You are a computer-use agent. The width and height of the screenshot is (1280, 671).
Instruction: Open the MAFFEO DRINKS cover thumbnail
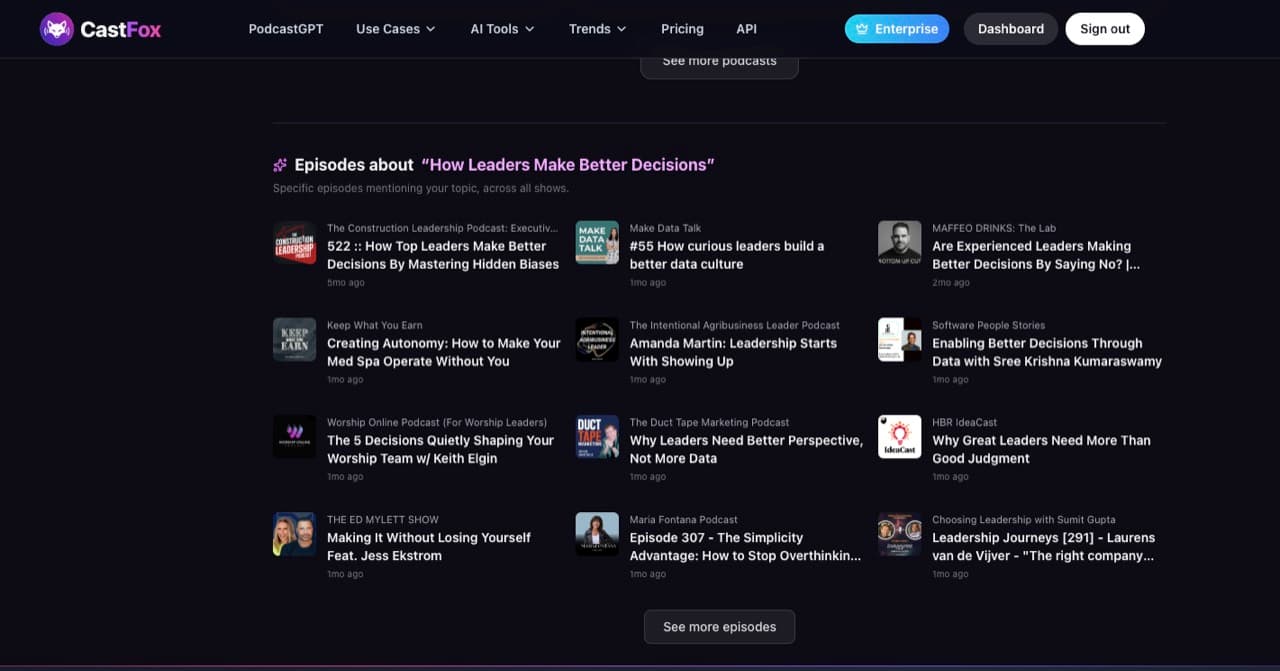(900, 243)
